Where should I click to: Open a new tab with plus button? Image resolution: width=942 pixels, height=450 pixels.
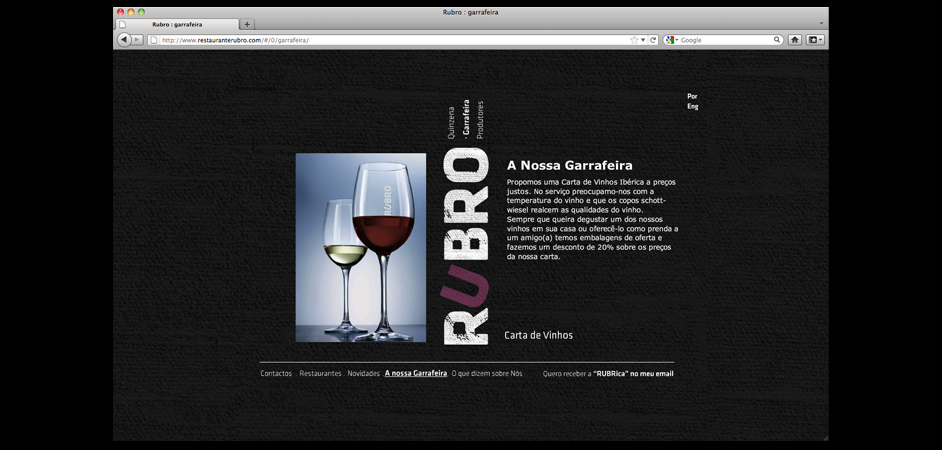pyautogui.click(x=247, y=24)
